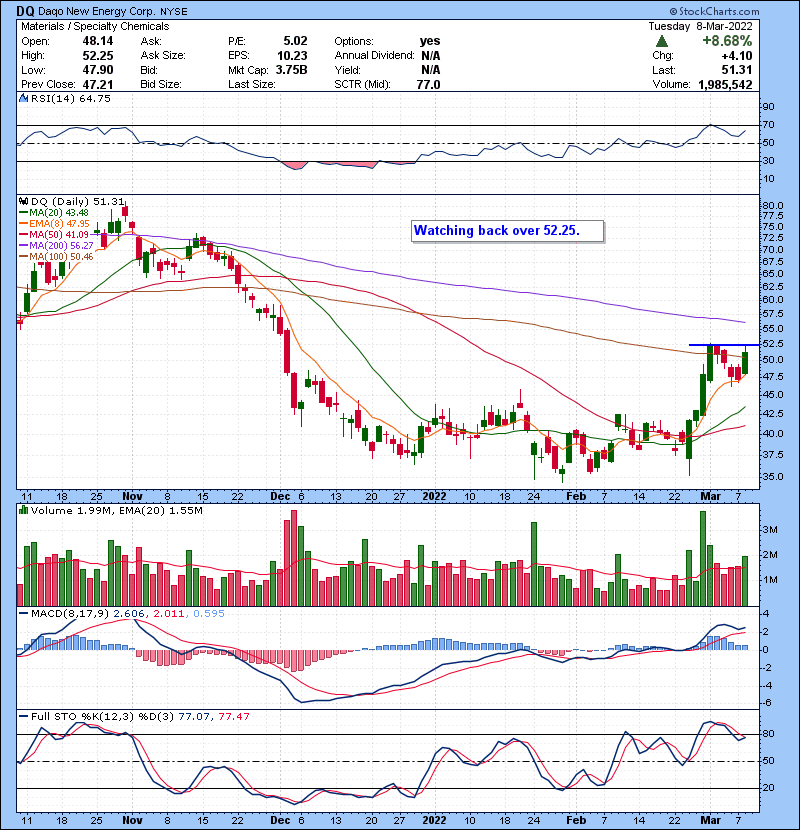
Task: Click the candlestick icon beside DQ (Daily)
Action: click(x=23, y=202)
